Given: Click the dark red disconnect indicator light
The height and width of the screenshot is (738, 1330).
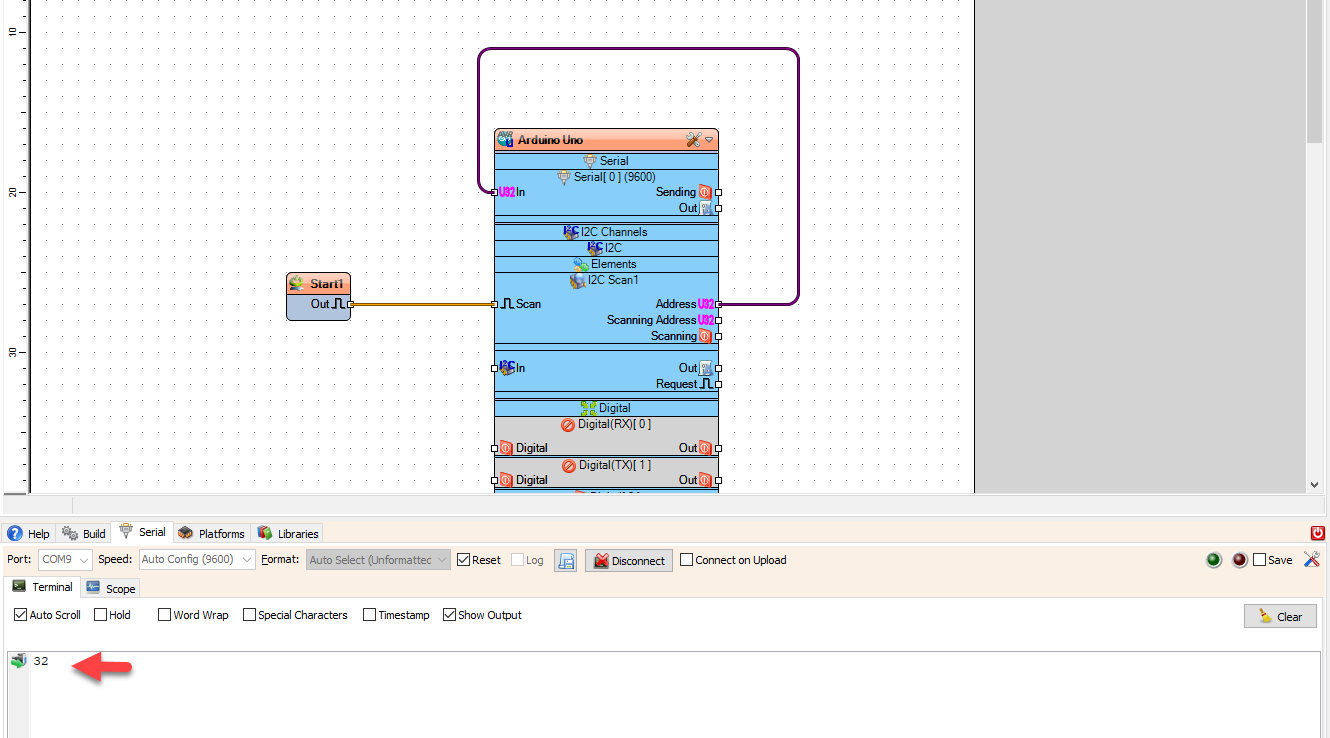Looking at the screenshot, I should pyautogui.click(x=1239, y=560).
